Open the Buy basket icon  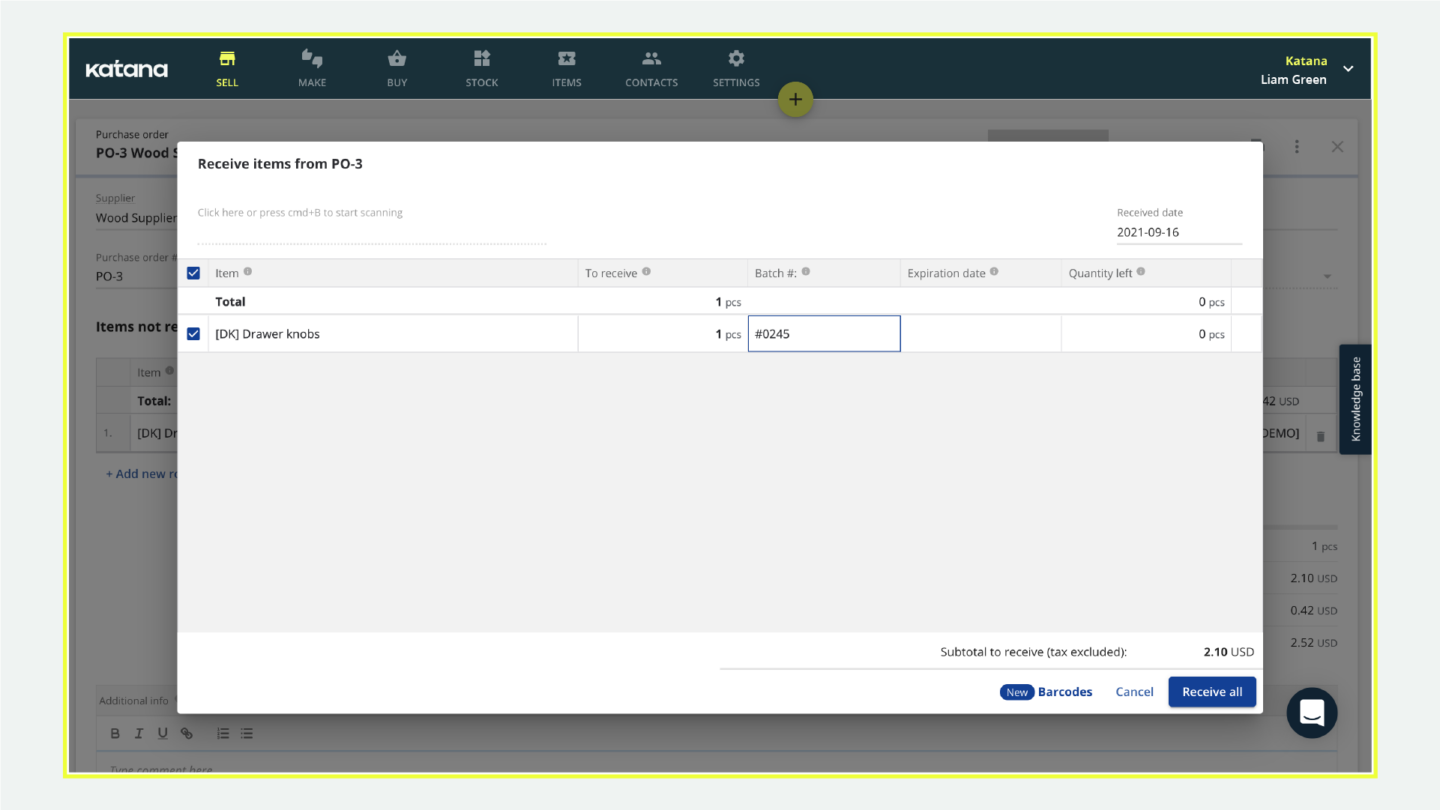397,59
